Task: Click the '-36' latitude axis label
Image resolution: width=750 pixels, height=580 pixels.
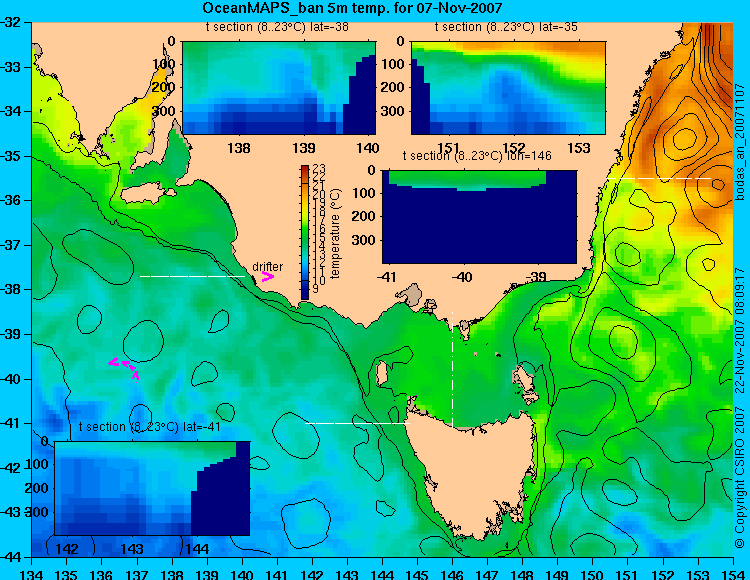Action: pyautogui.click(x=10, y=200)
